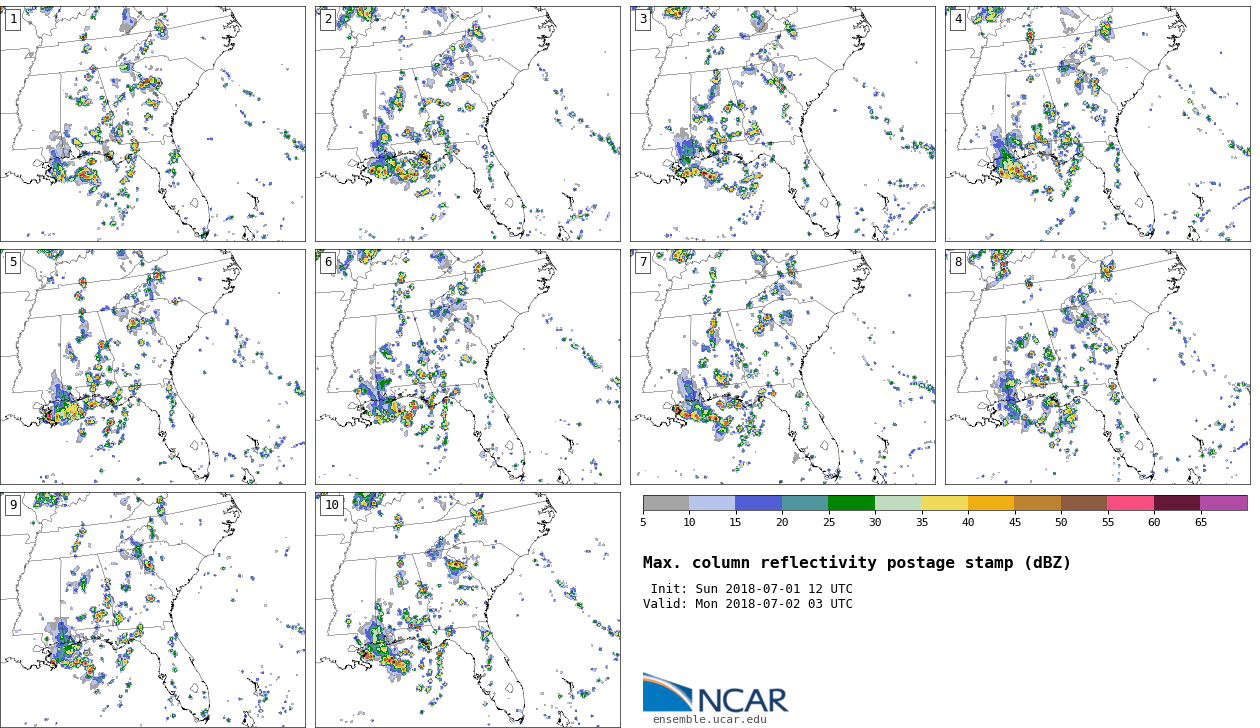Click the member number 5 label box
The image size is (1260, 728).
(13, 262)
